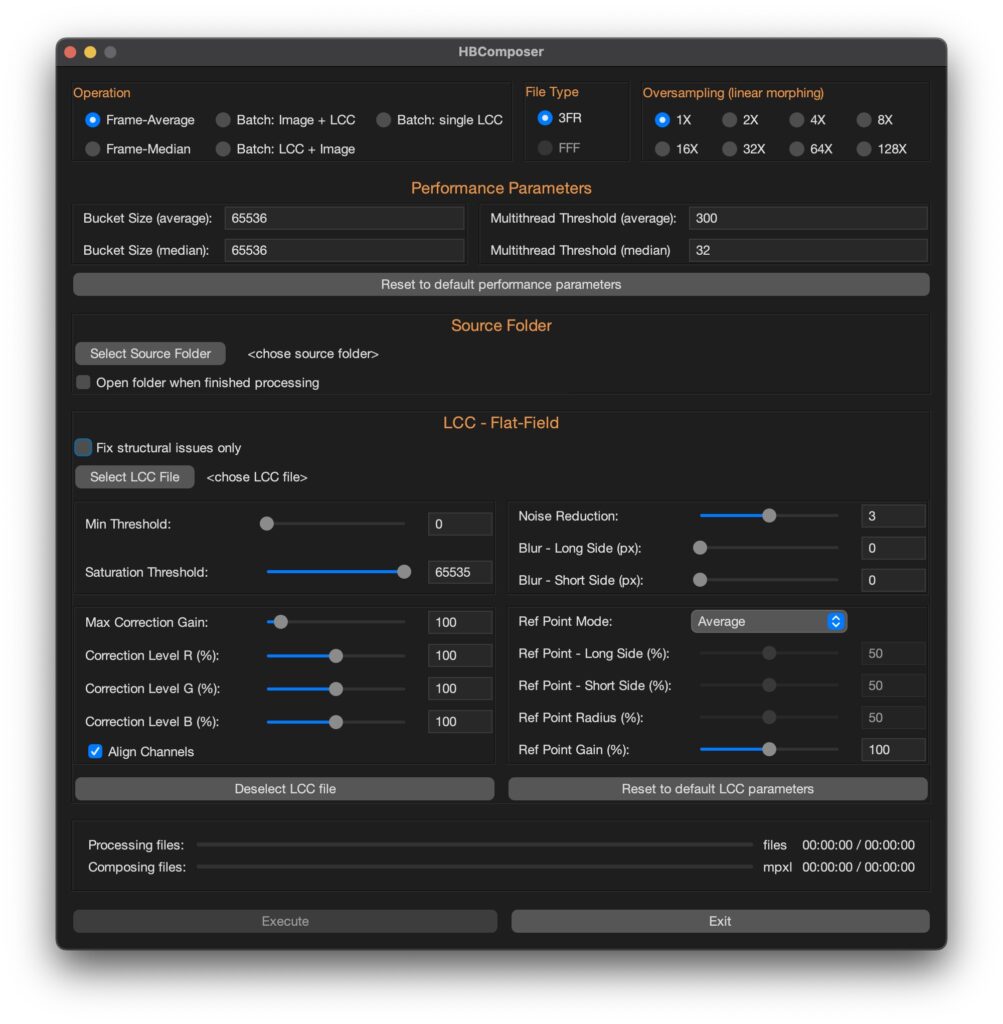Click the Max Correction Gain value field
Viewport: 1003px width, 1024px height.
pyautogui.click(x=460, y=622)
